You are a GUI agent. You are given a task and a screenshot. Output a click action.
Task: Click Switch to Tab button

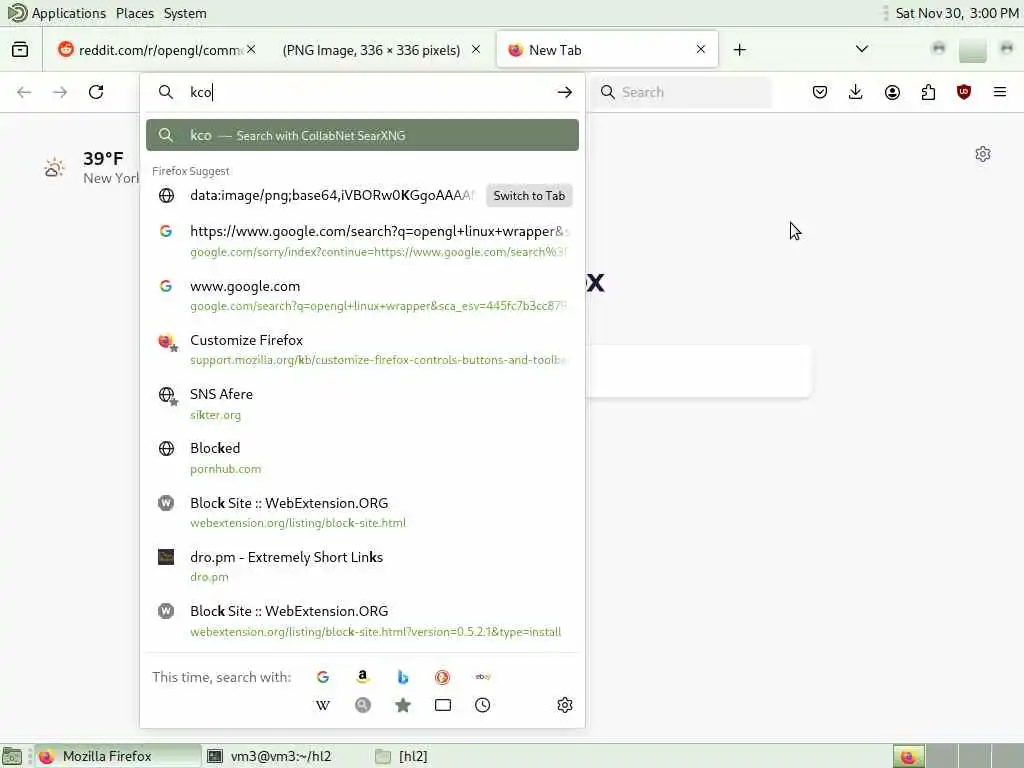(x=529, y=196)
